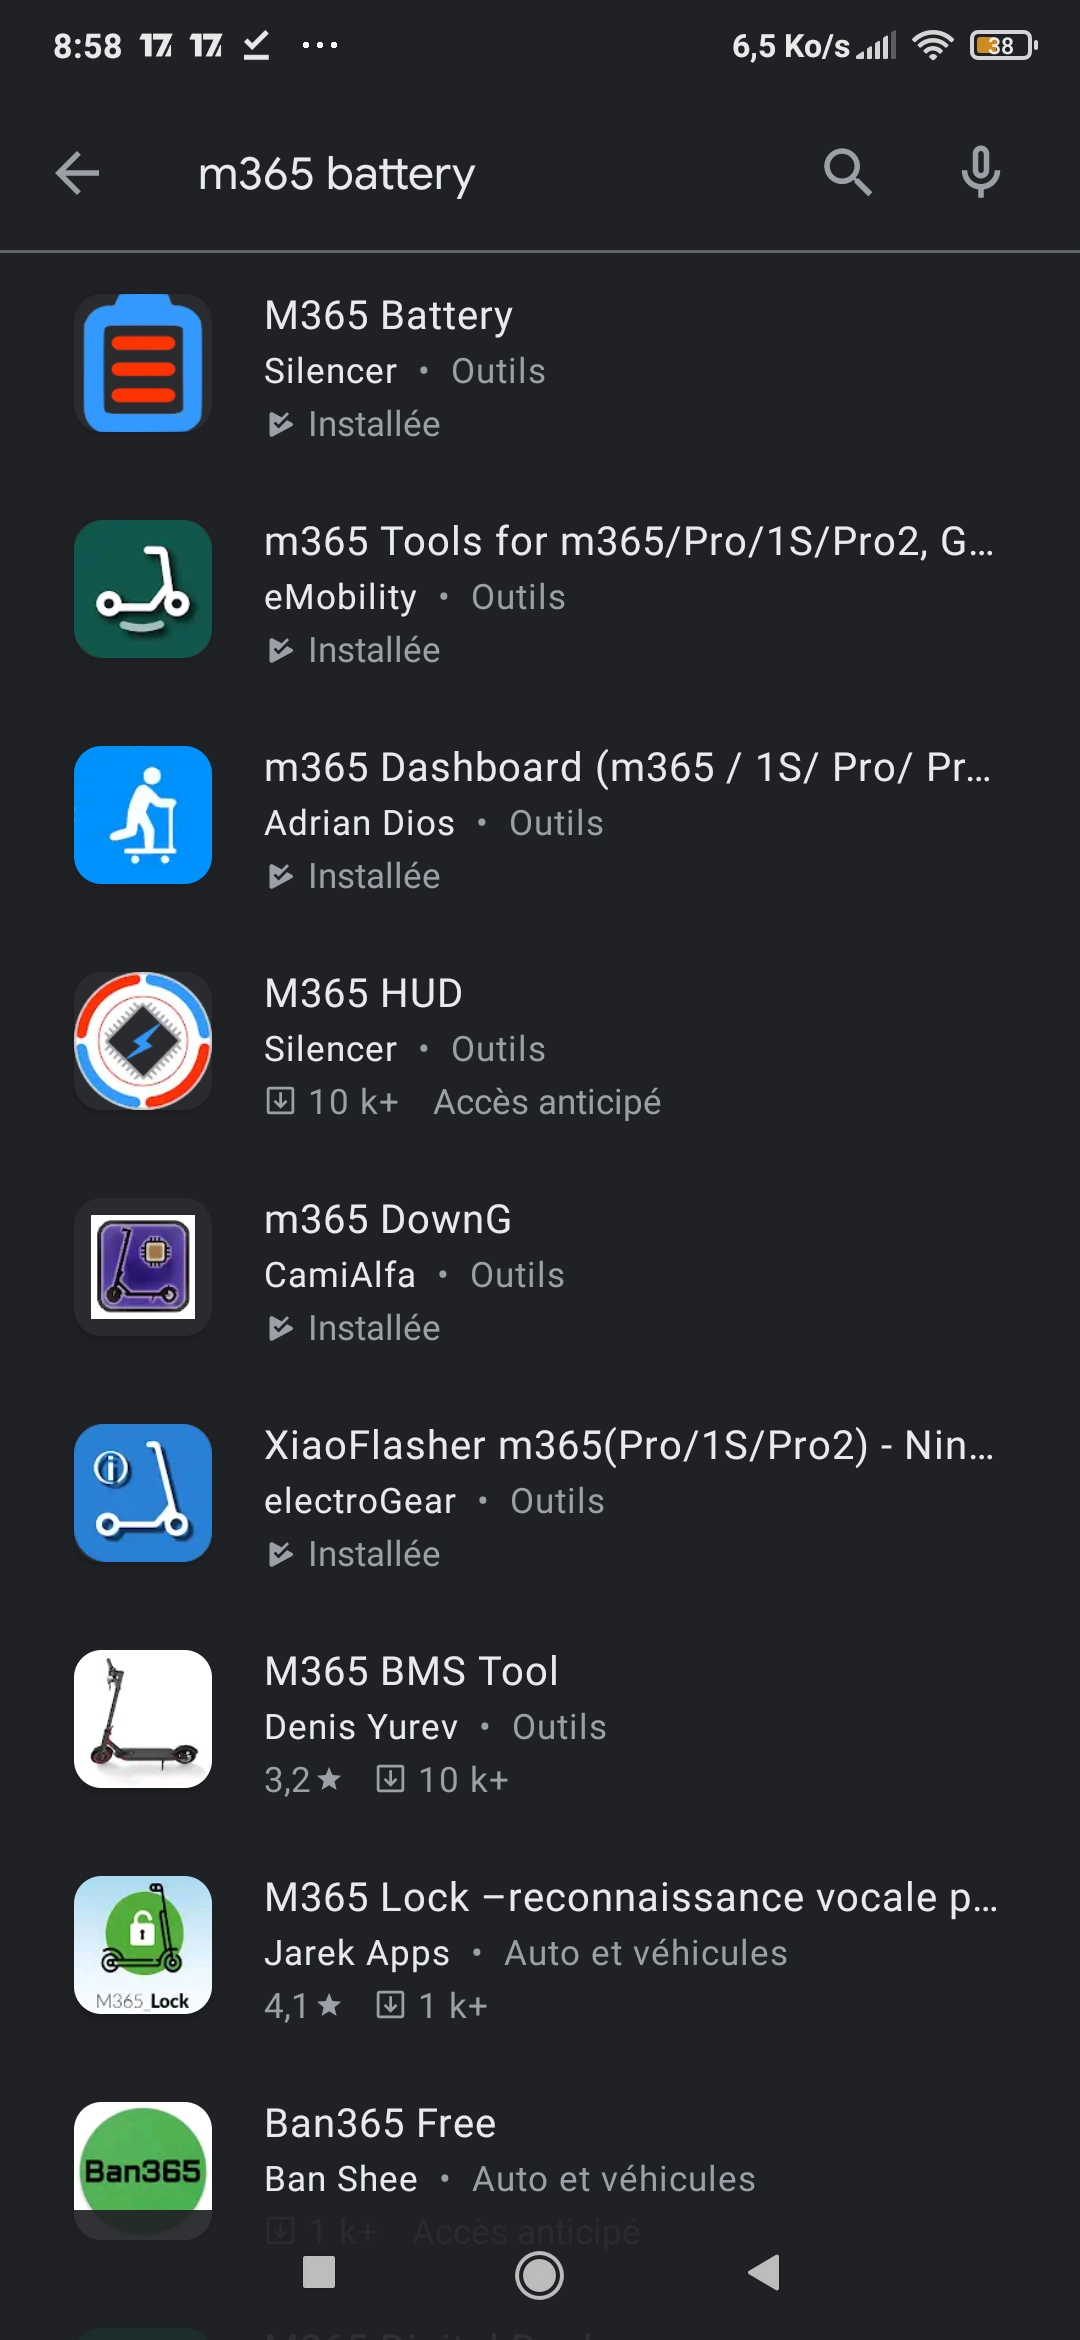Tap 'Installée' status under m365 Dashboard

click(374, 876)
